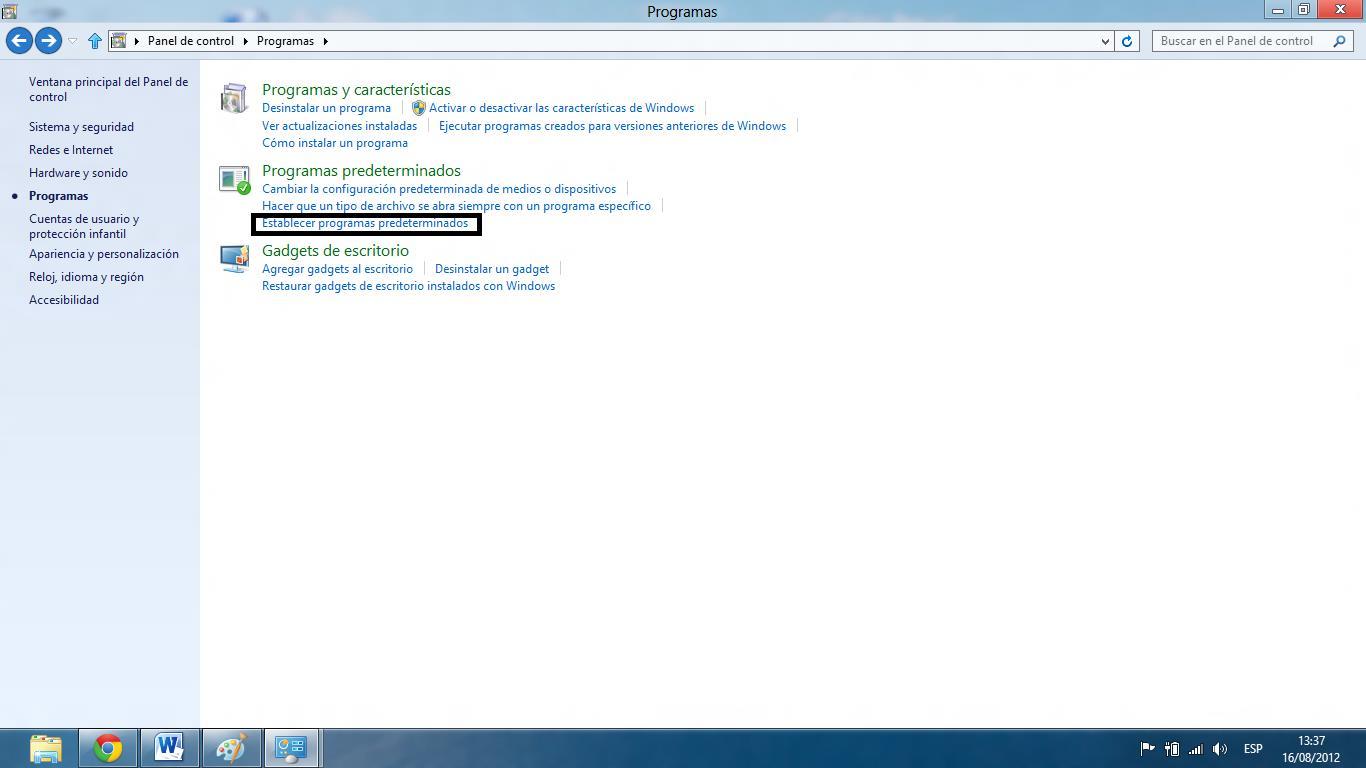Open the recent pages dropdown arrow

pyautogui.click(x=72, y=41)
